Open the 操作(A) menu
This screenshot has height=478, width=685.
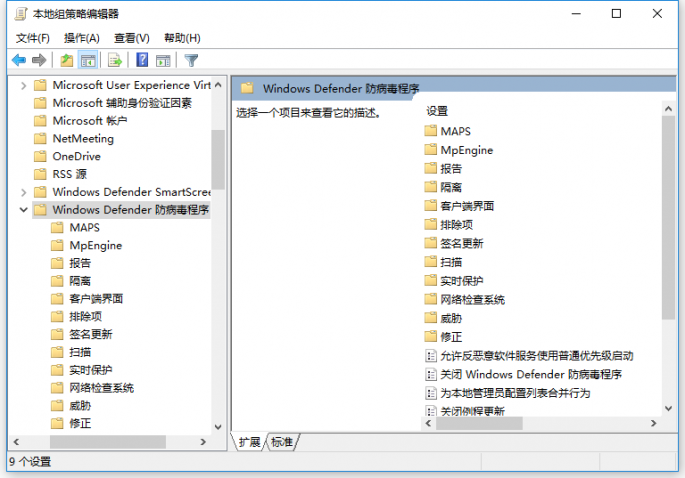click(x=82, y=38)
